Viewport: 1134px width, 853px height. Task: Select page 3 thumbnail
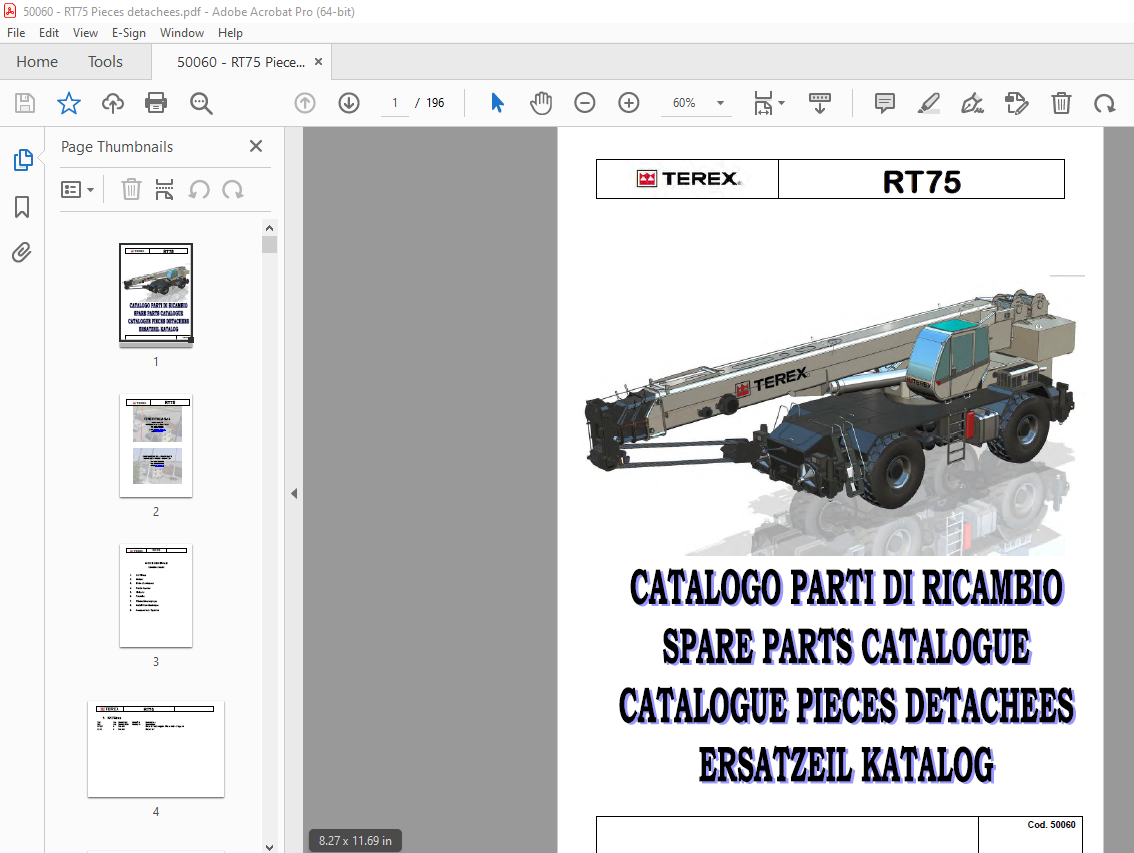(156, 595)
